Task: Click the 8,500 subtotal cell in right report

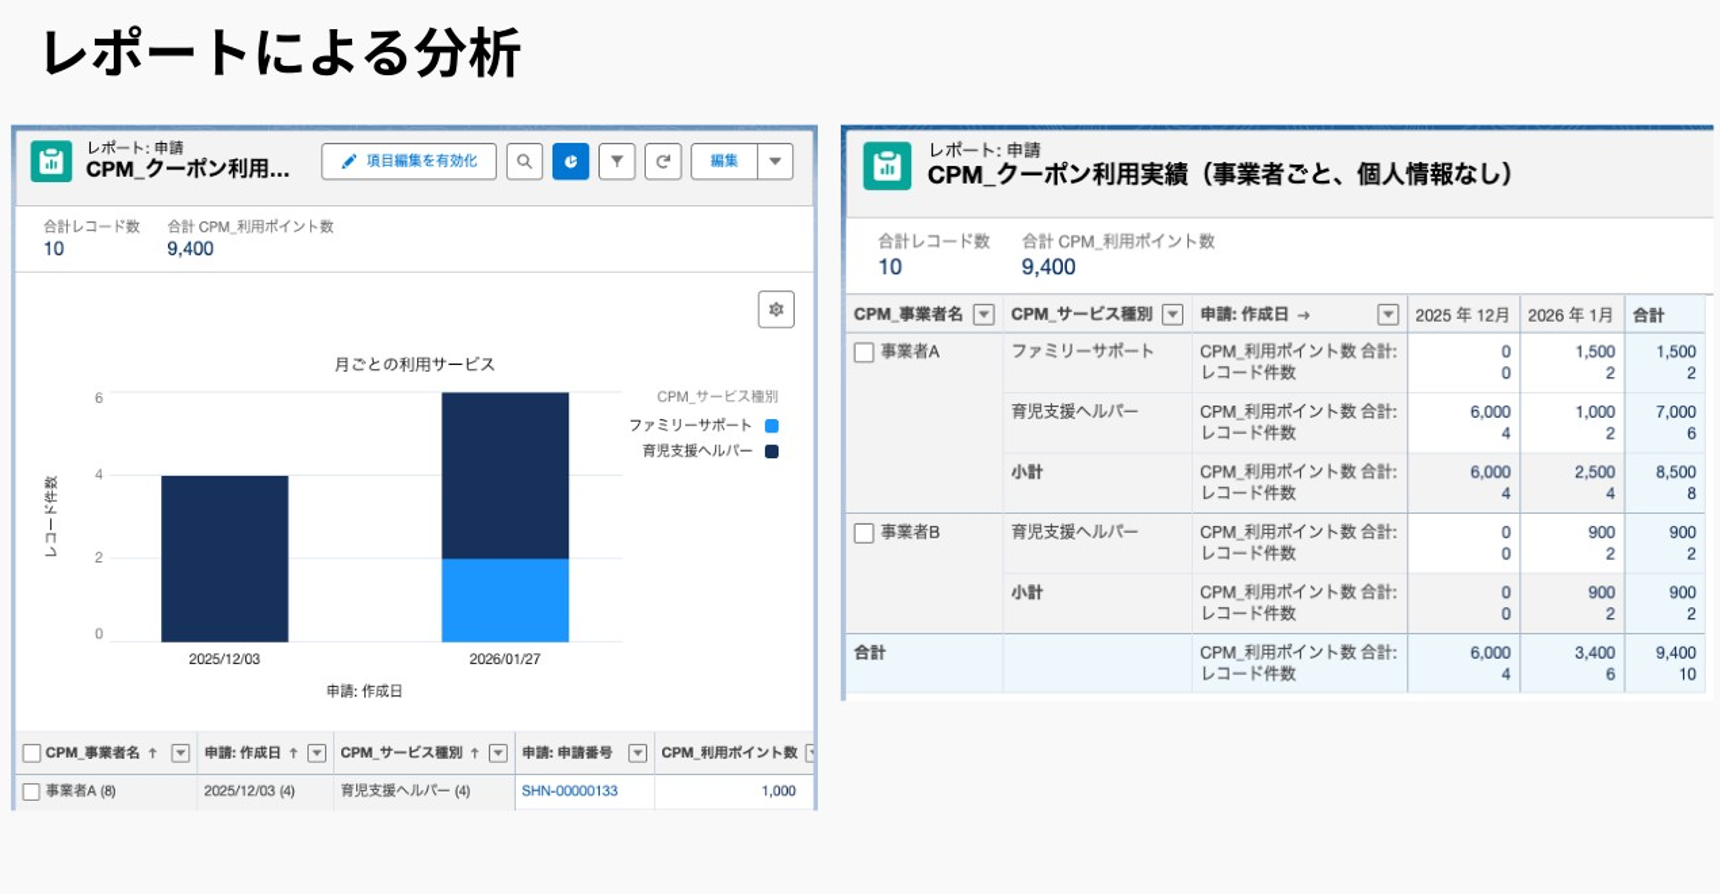Action: (x=1676, y=472)
